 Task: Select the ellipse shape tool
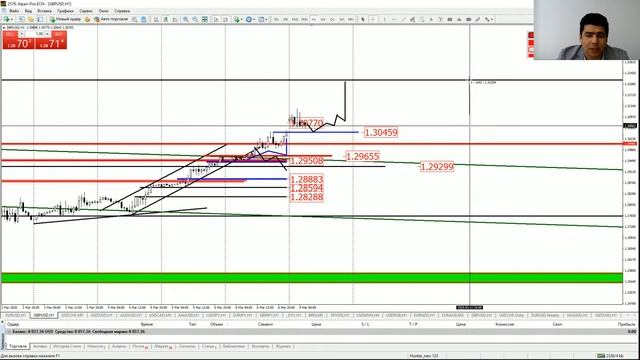(469, 19)
